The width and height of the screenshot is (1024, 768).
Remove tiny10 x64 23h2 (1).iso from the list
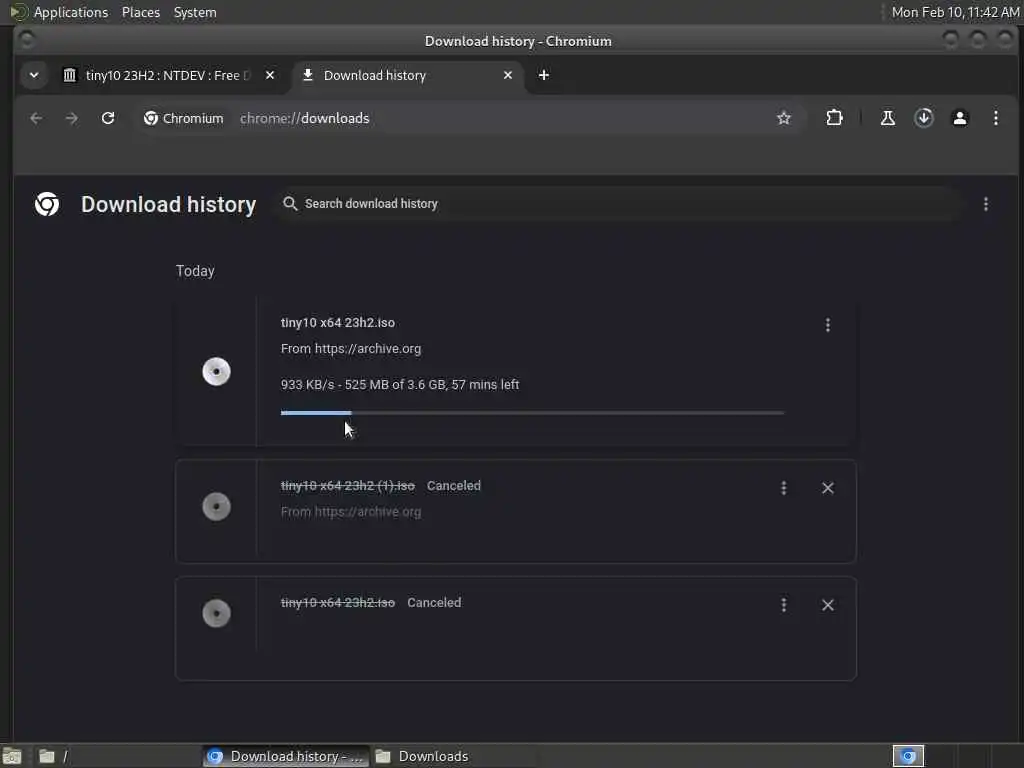tap(827, 488)
